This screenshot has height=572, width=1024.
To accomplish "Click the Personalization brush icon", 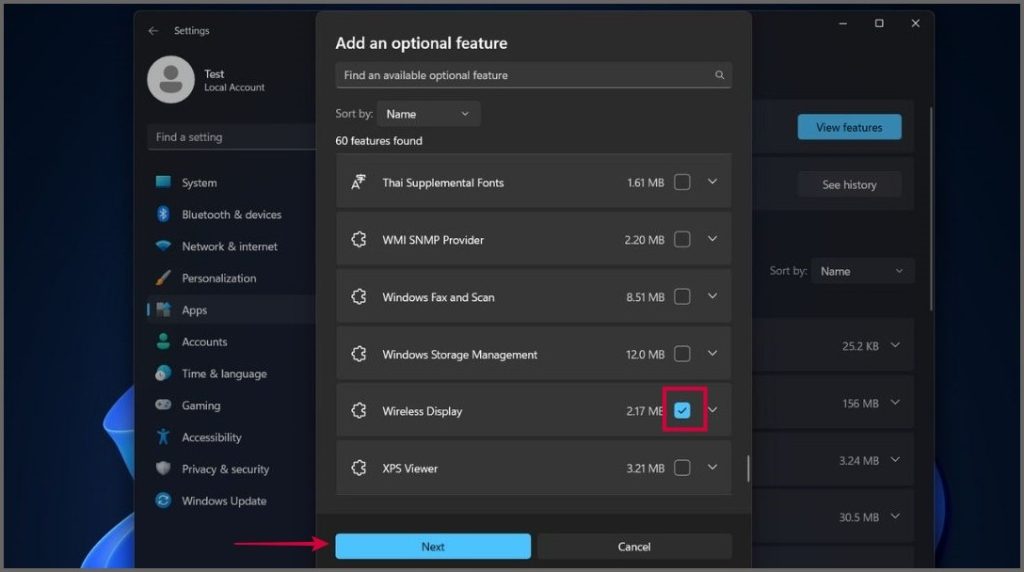I will (163, 278).
